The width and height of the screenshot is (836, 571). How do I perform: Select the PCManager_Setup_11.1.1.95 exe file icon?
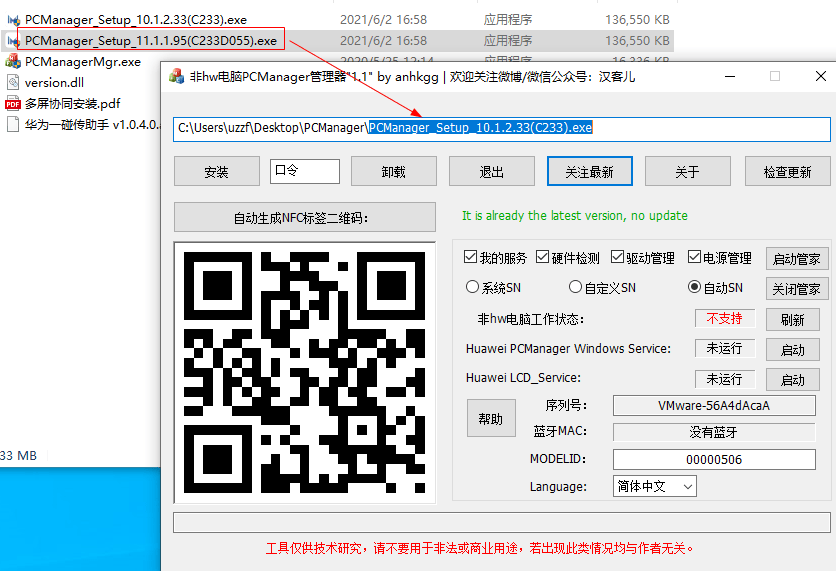tap(13, 40)
